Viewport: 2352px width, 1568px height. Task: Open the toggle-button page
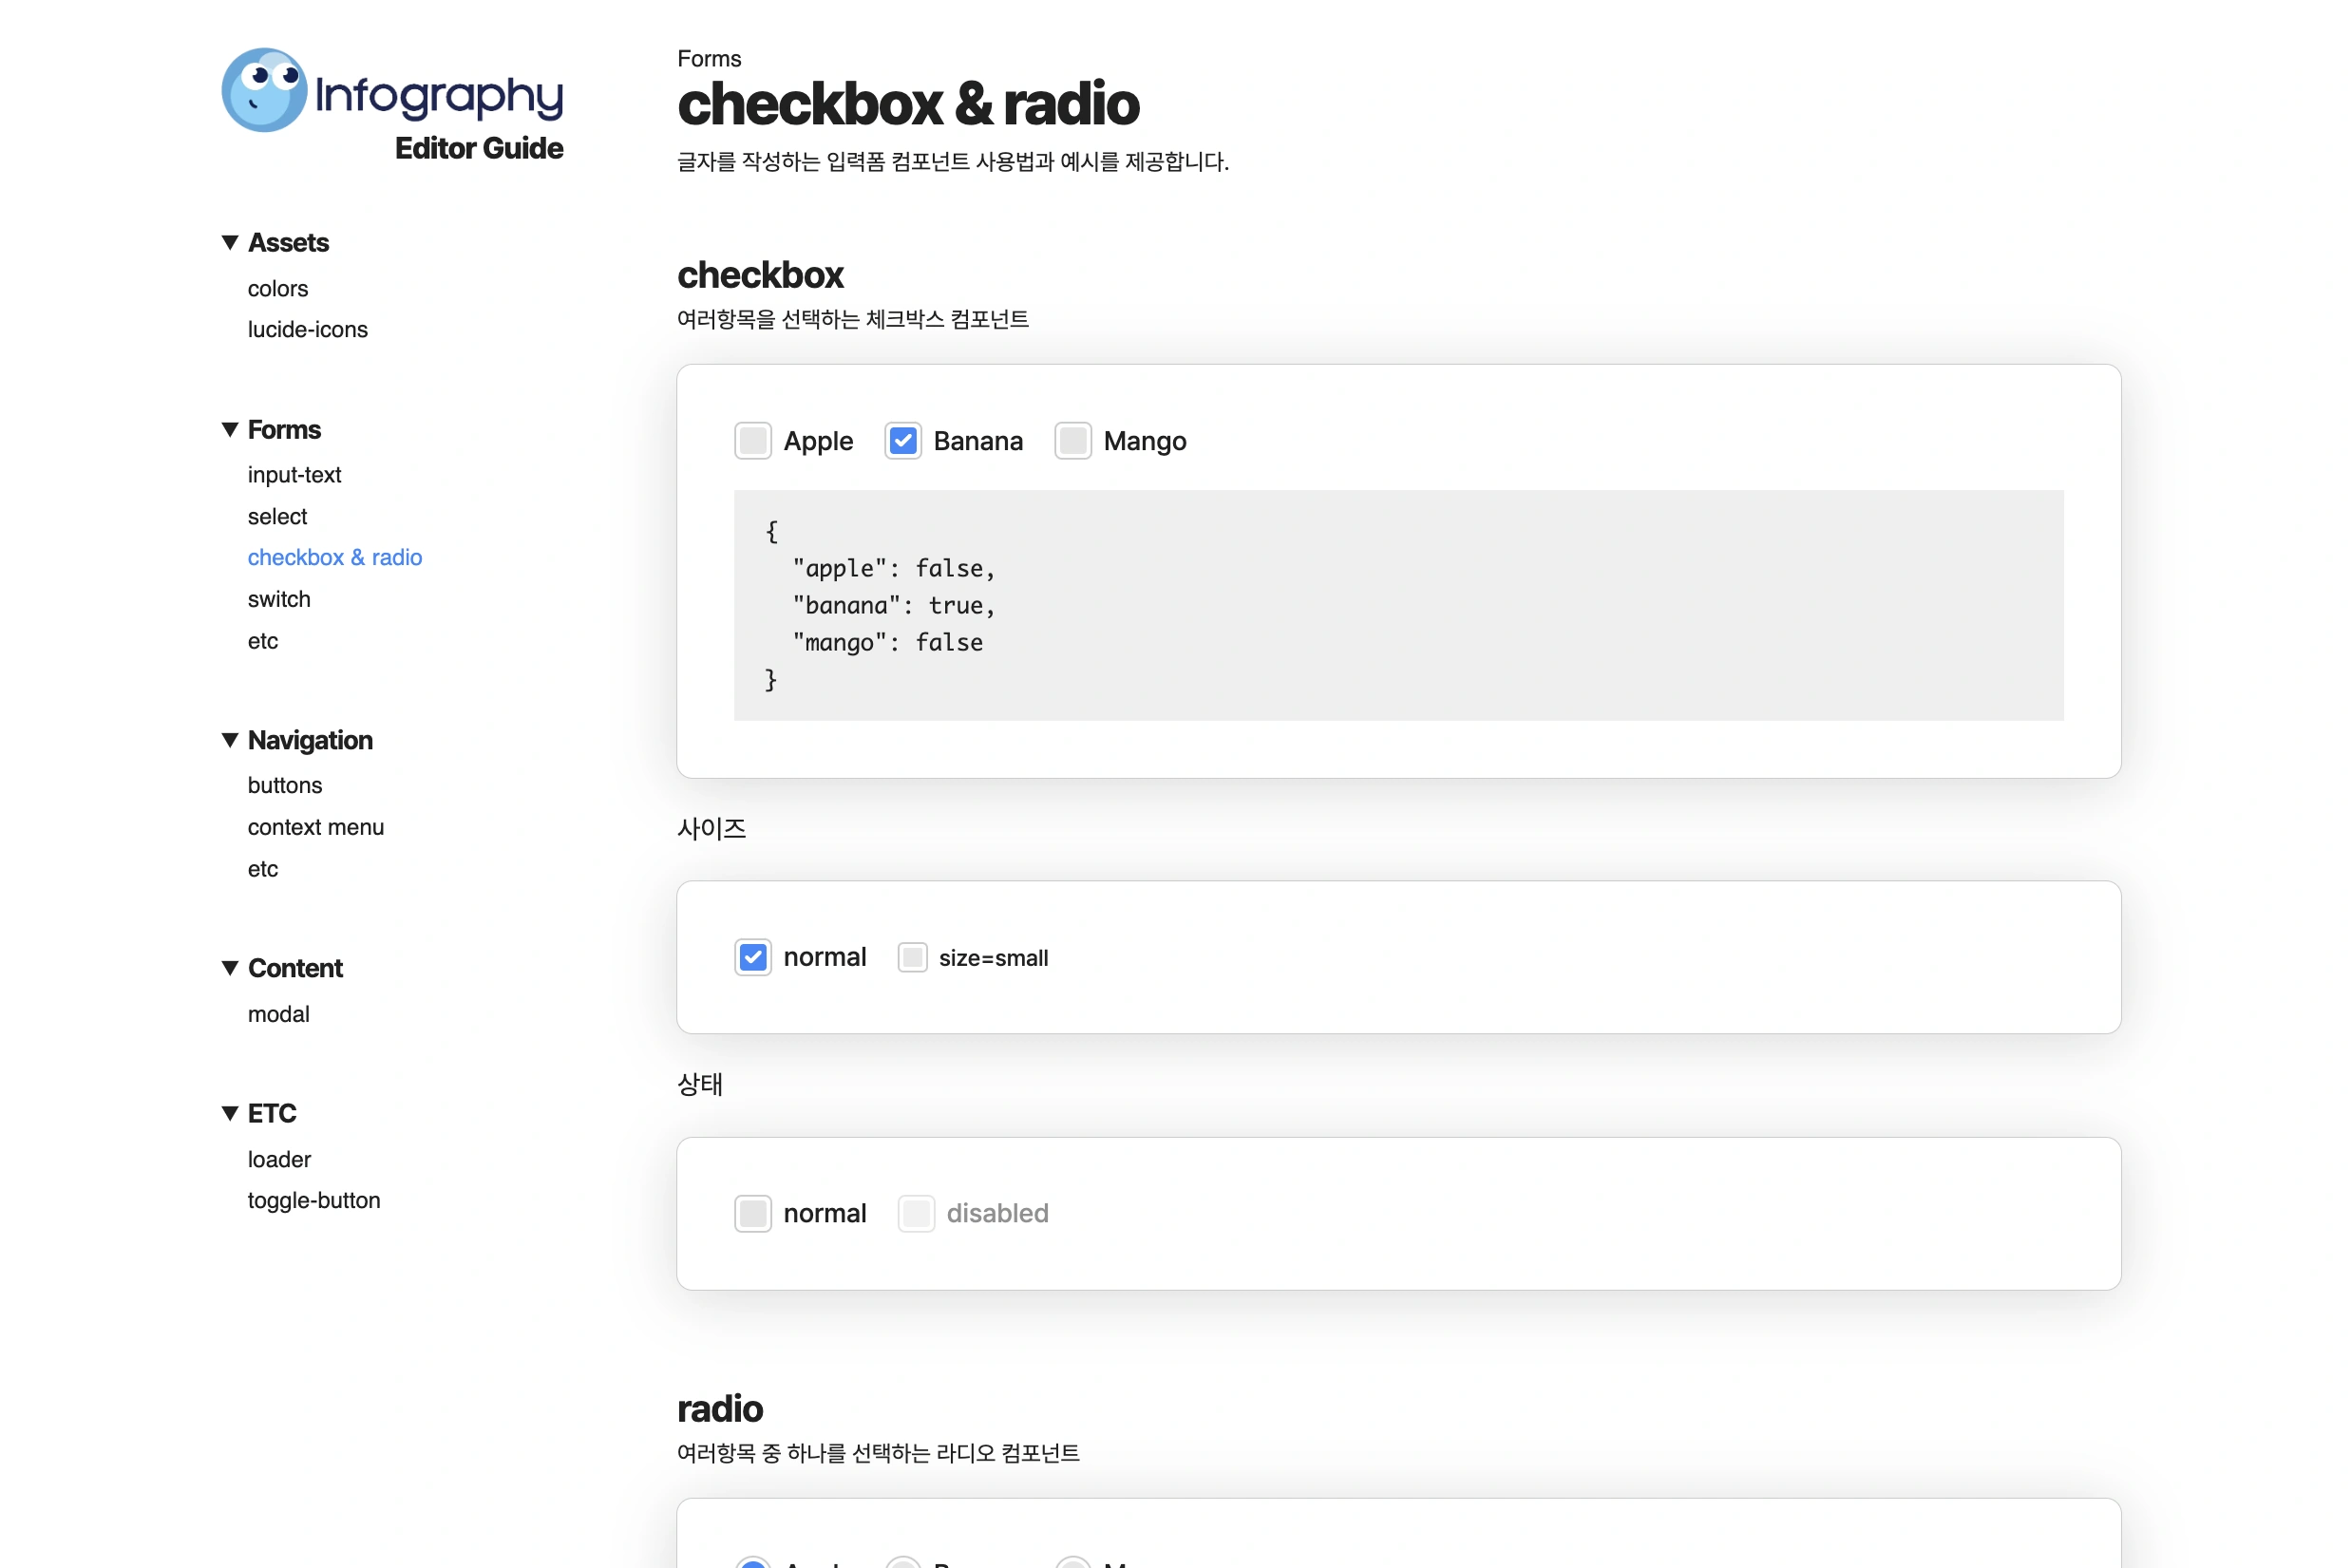314,1201
